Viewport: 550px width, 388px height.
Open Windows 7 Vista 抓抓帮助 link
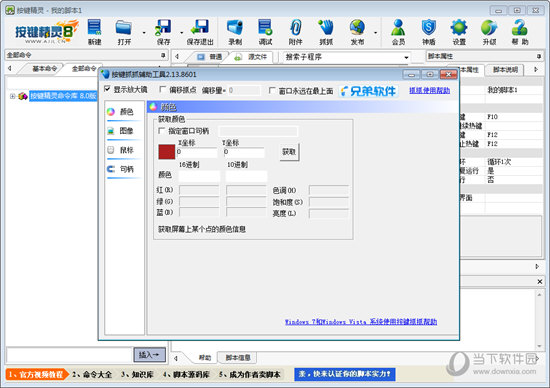point(361,322)
